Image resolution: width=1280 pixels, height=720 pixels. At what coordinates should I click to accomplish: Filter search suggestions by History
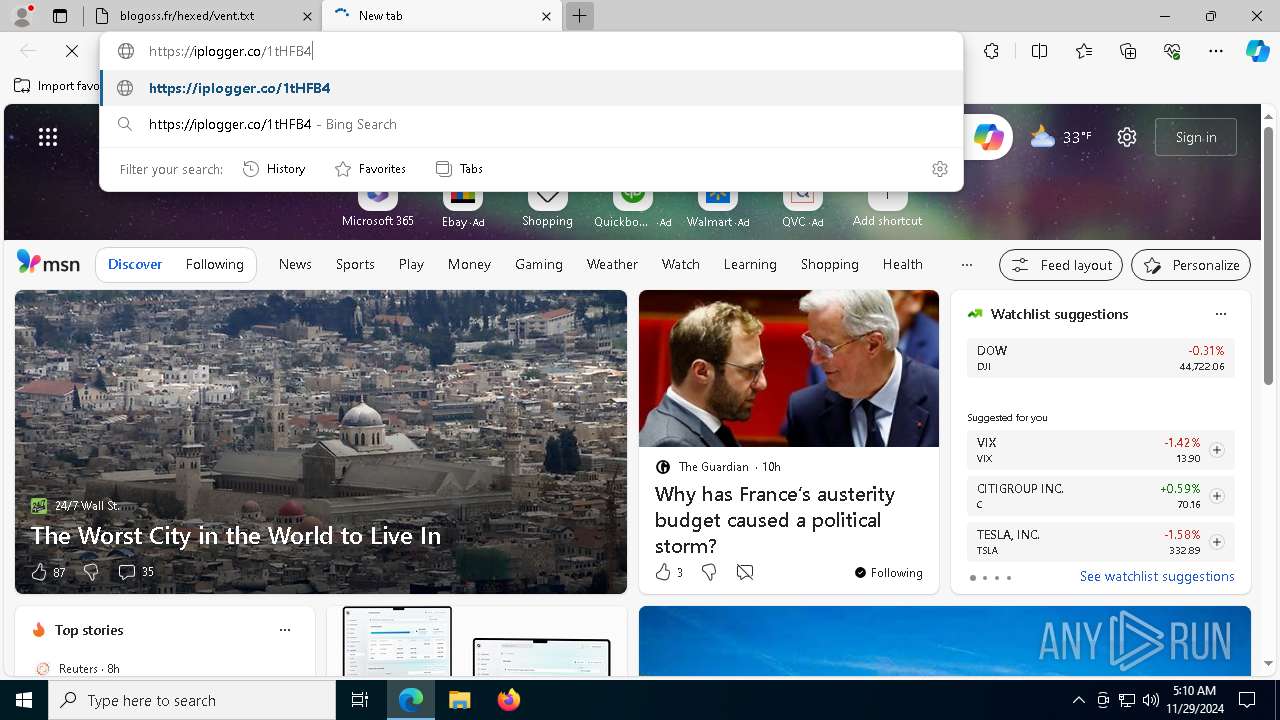point(274,169)
